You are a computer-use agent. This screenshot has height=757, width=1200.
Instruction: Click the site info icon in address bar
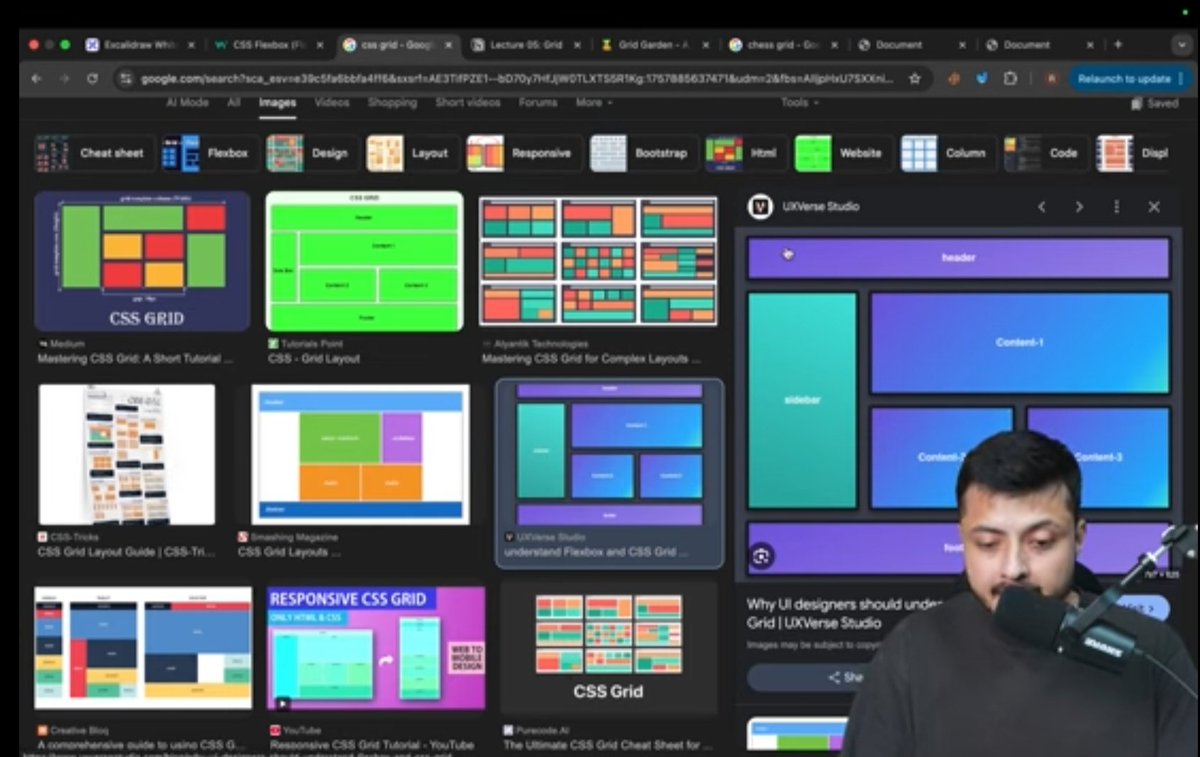(126, 78)
